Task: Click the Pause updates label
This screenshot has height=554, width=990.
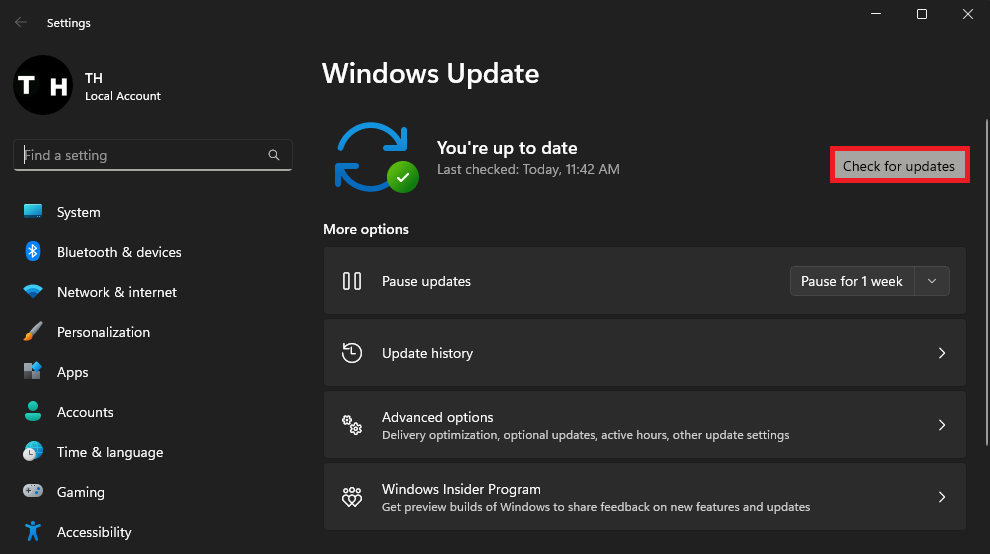Action: 426,281
